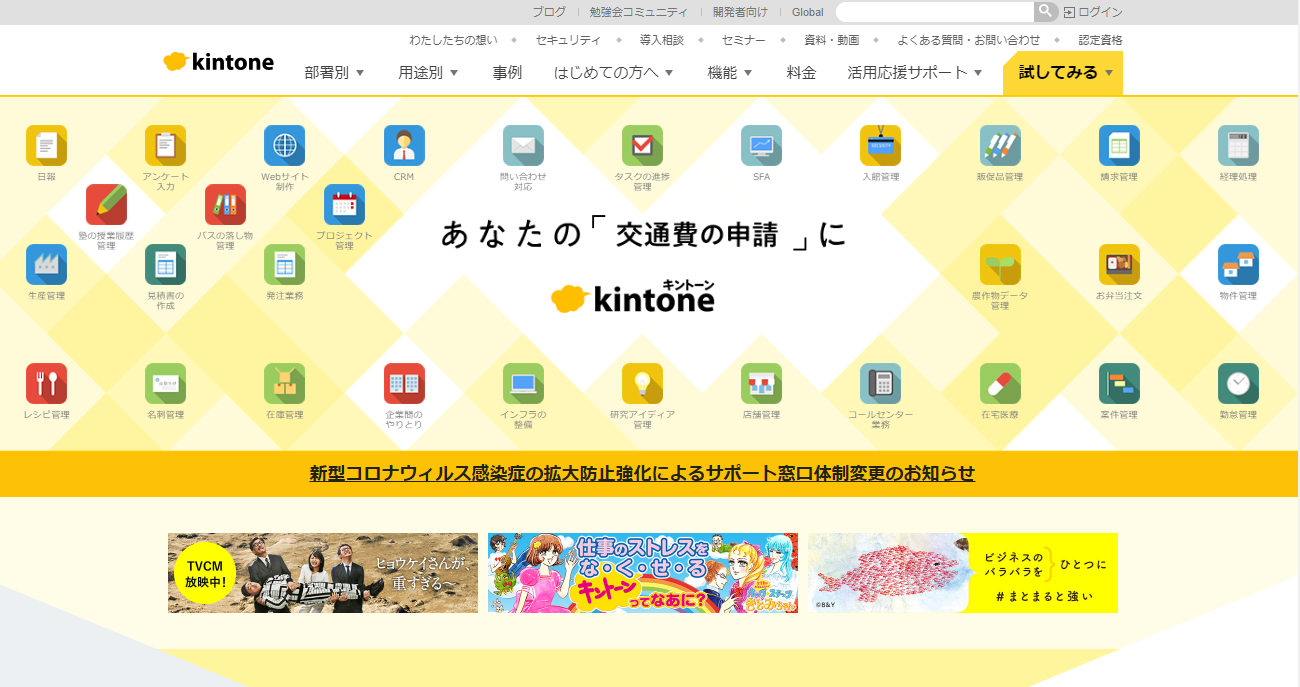The width and height of the screenshot is (1300, 687).
Task: Open the プロジェクト管理 calendar icon
Action: (x=344, y=204)
